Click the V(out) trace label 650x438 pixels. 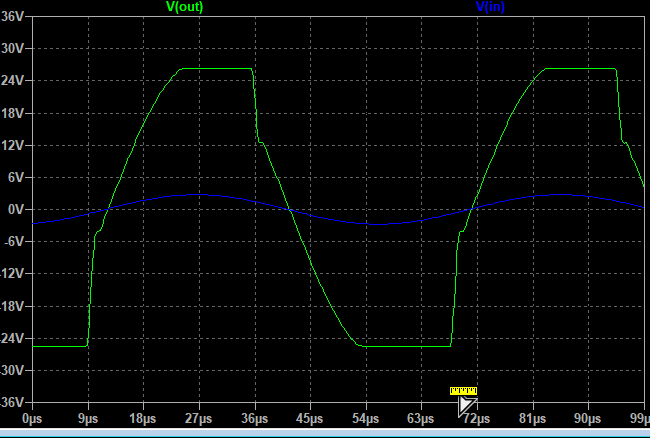[184, 7]
